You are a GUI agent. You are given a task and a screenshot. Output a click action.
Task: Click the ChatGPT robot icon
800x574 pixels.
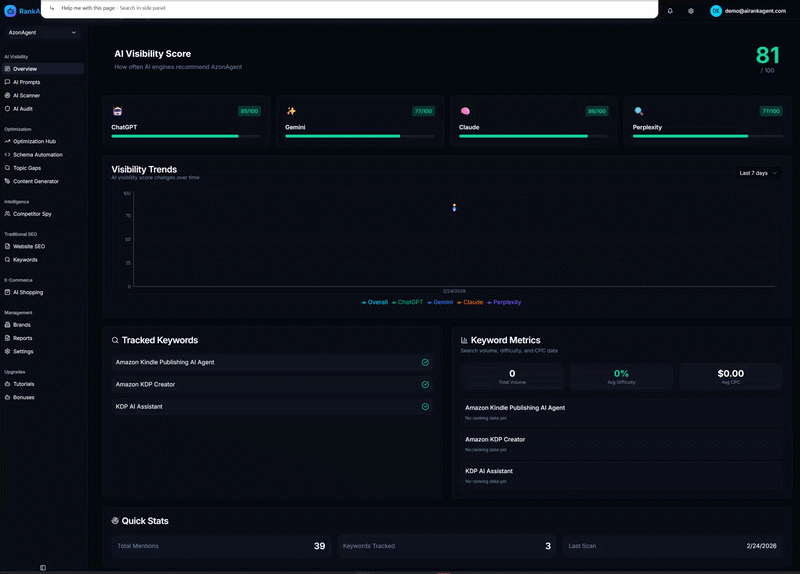(x=118, y=111)
